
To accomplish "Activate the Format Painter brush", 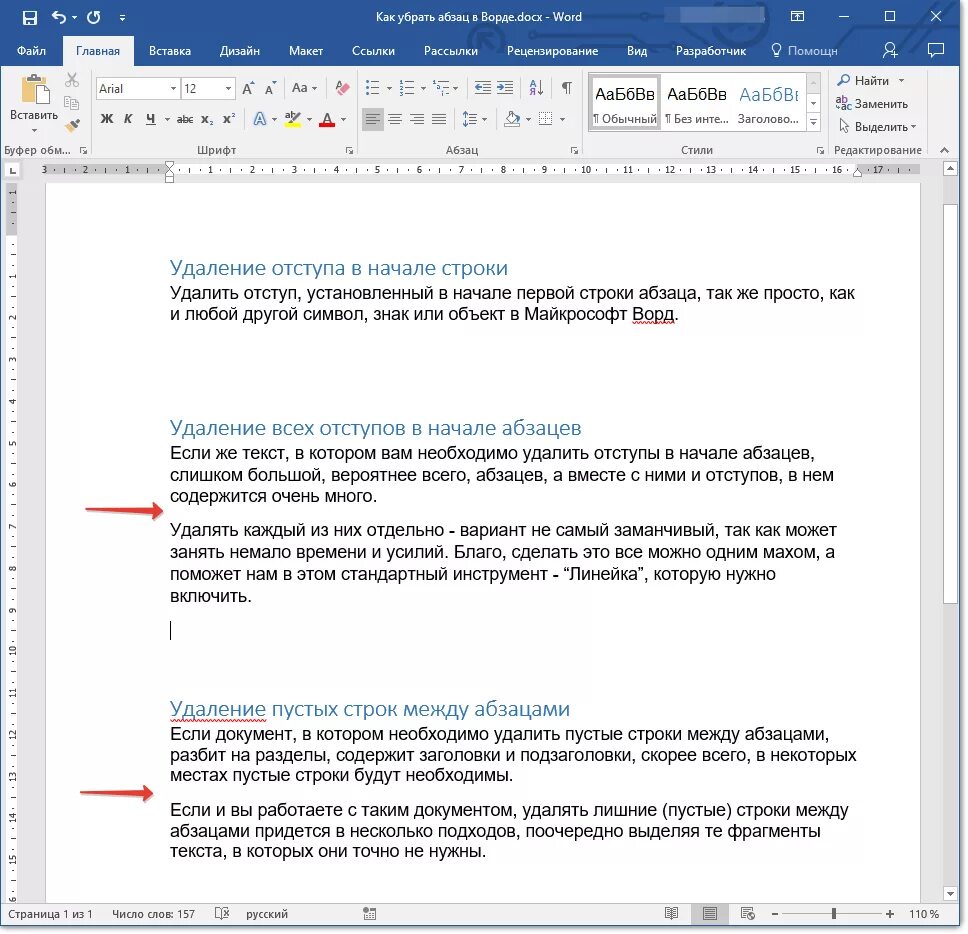I will 72,125.
